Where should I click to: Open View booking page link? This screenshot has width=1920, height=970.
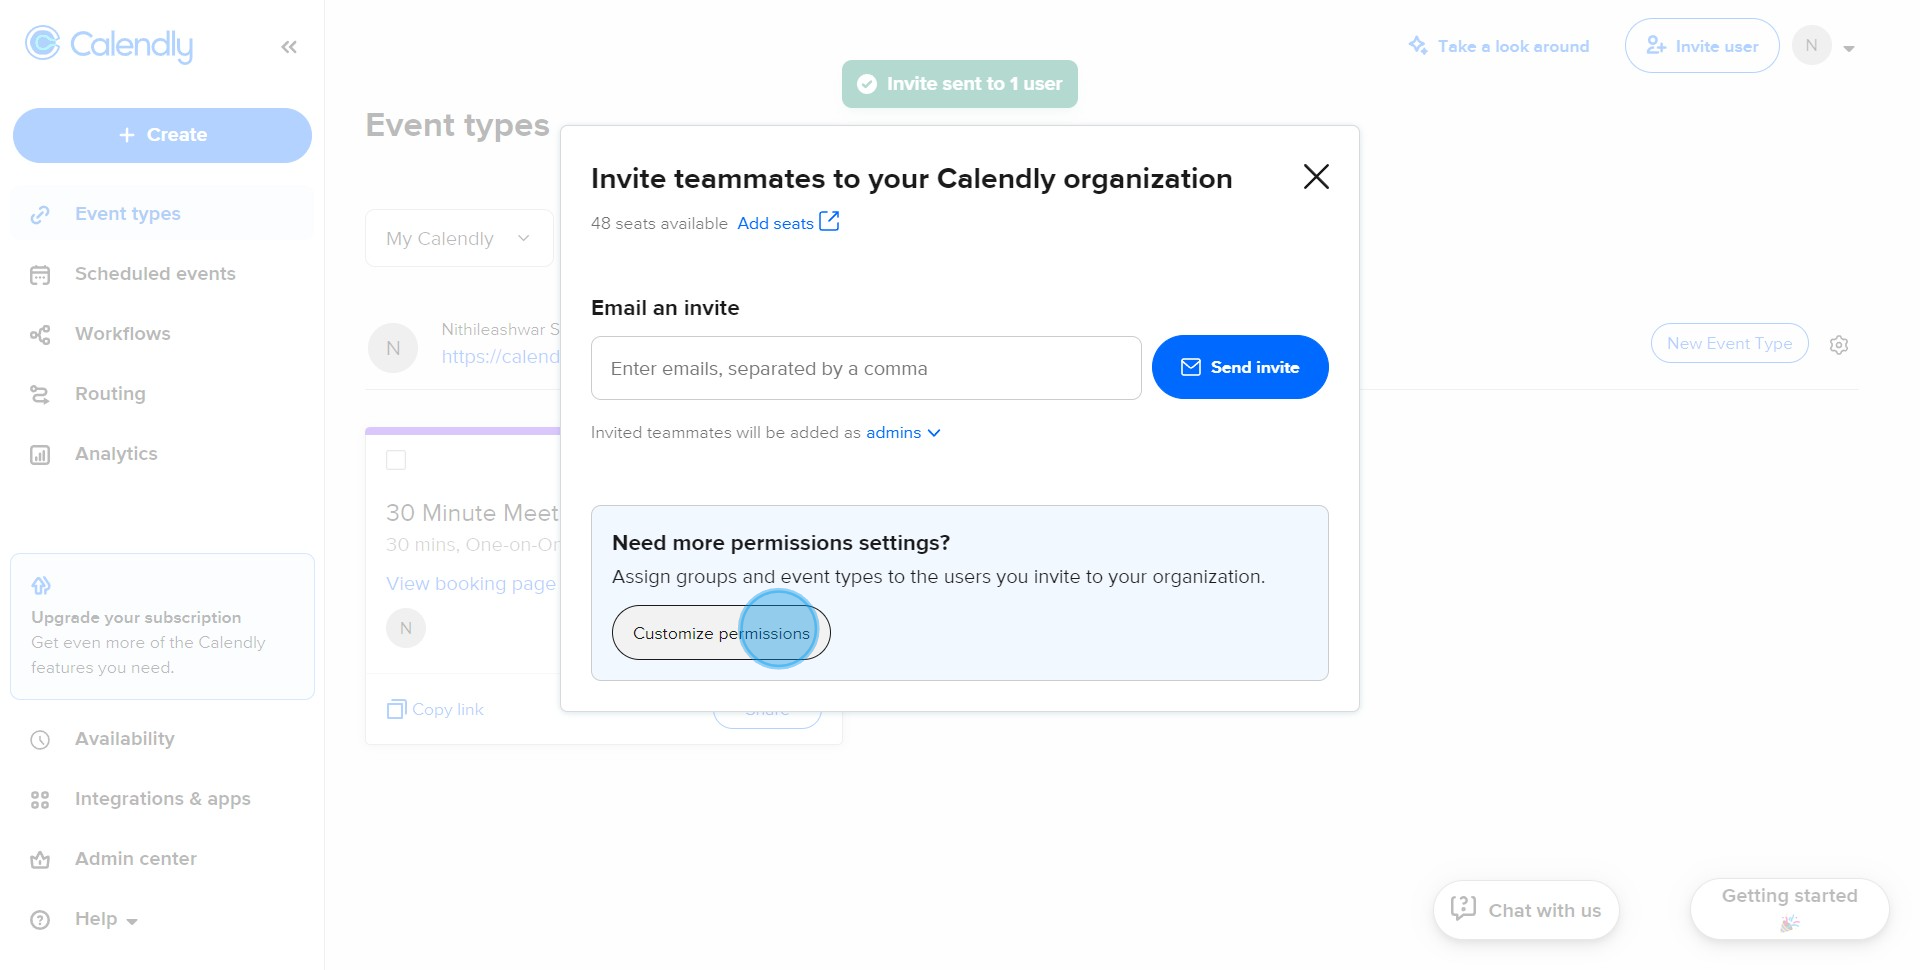[x=471, y=584]
